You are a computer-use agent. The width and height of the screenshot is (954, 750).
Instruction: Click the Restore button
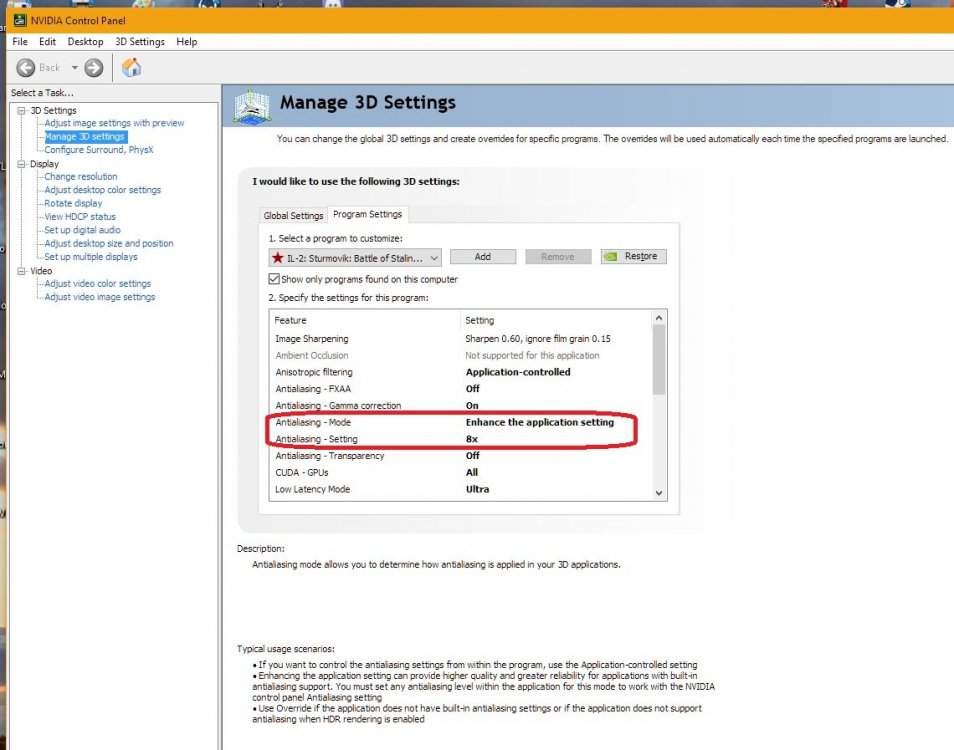633,256
